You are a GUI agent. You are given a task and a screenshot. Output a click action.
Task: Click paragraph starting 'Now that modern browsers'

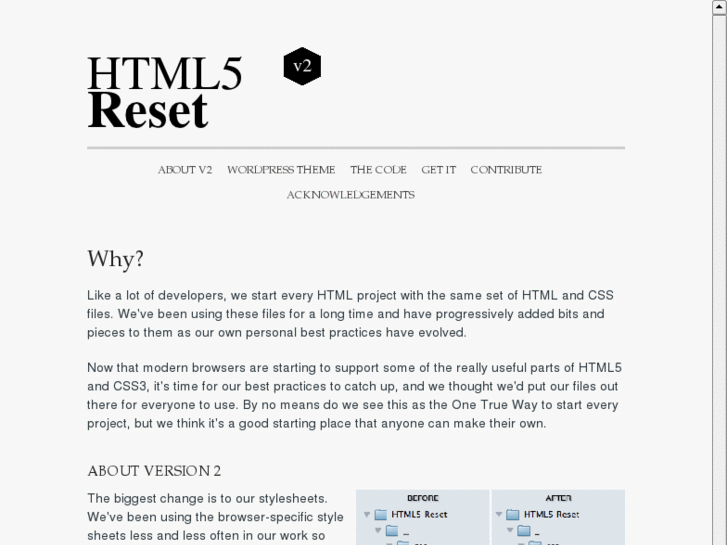(x=355, y=396)
